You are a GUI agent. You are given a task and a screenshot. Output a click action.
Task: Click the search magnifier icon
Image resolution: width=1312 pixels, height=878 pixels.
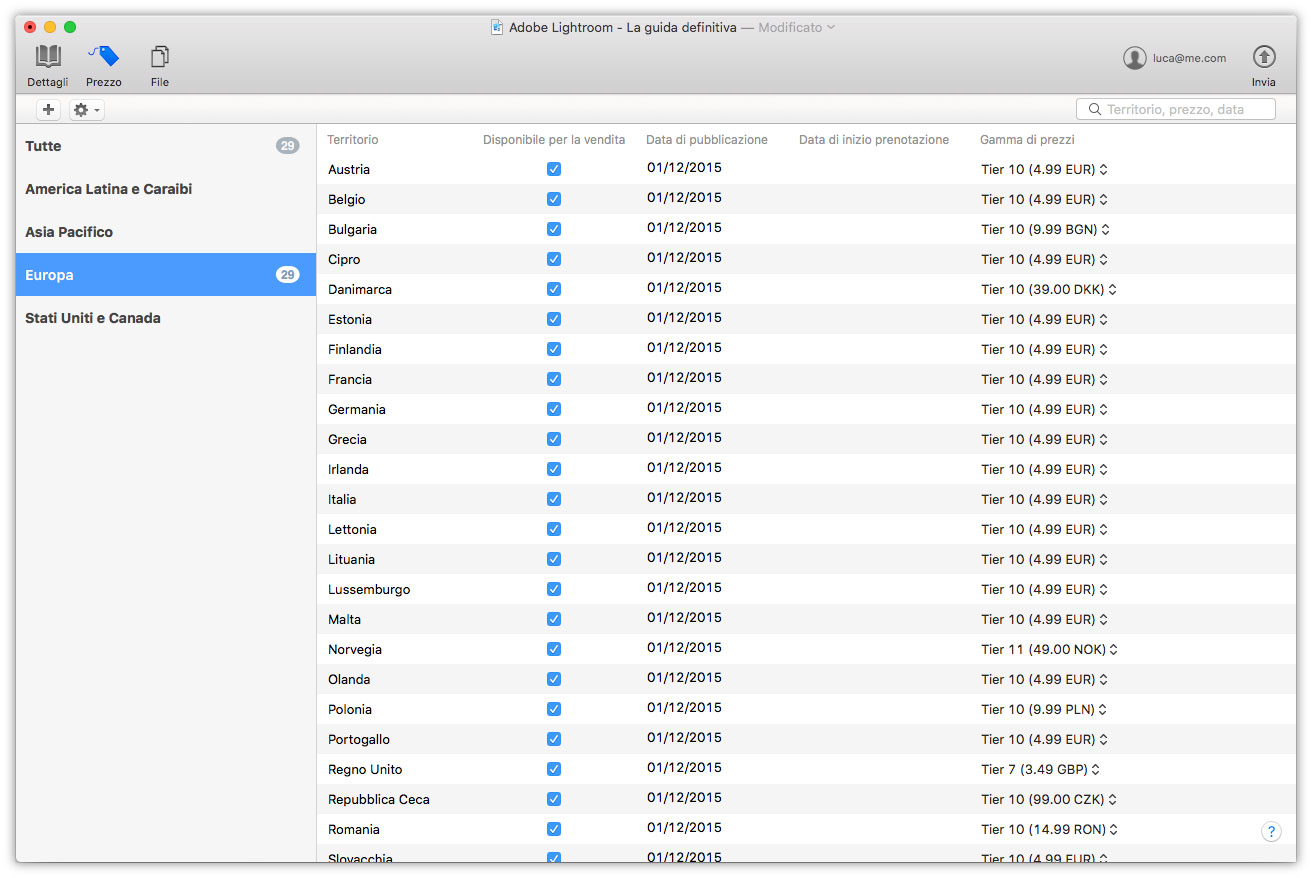click(1095, 109)
